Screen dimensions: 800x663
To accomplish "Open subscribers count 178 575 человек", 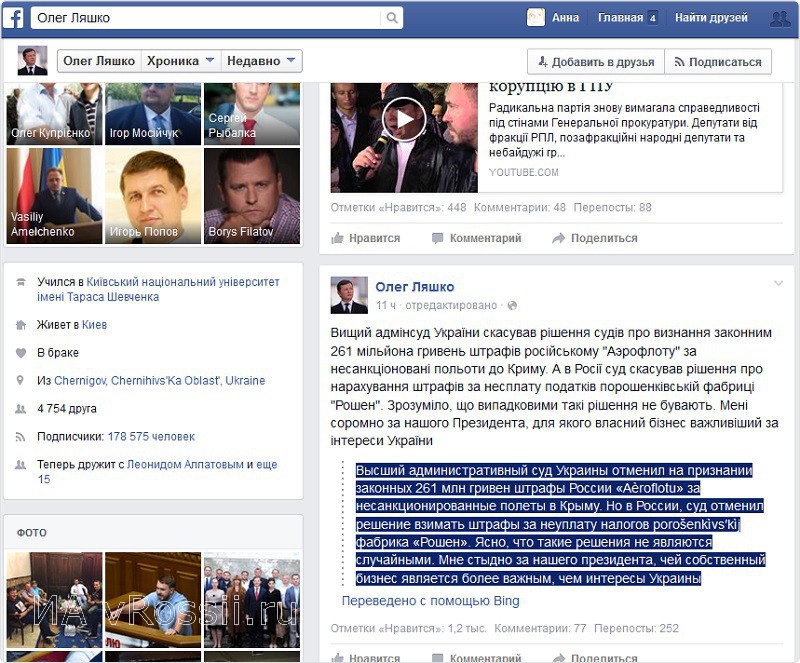I will point(151,437).
